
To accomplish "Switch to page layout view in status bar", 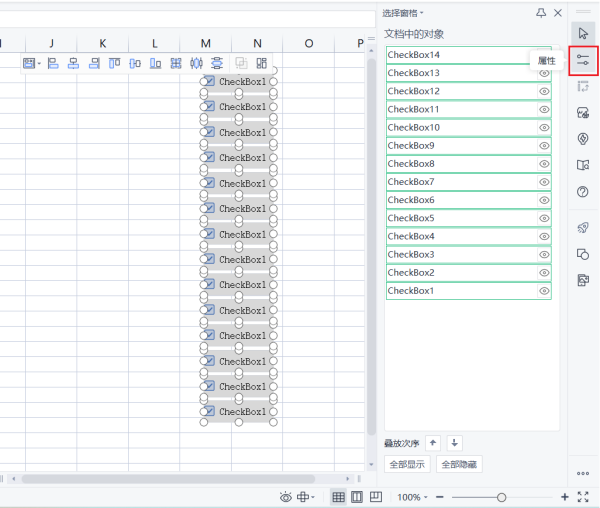I will [357, 497].
